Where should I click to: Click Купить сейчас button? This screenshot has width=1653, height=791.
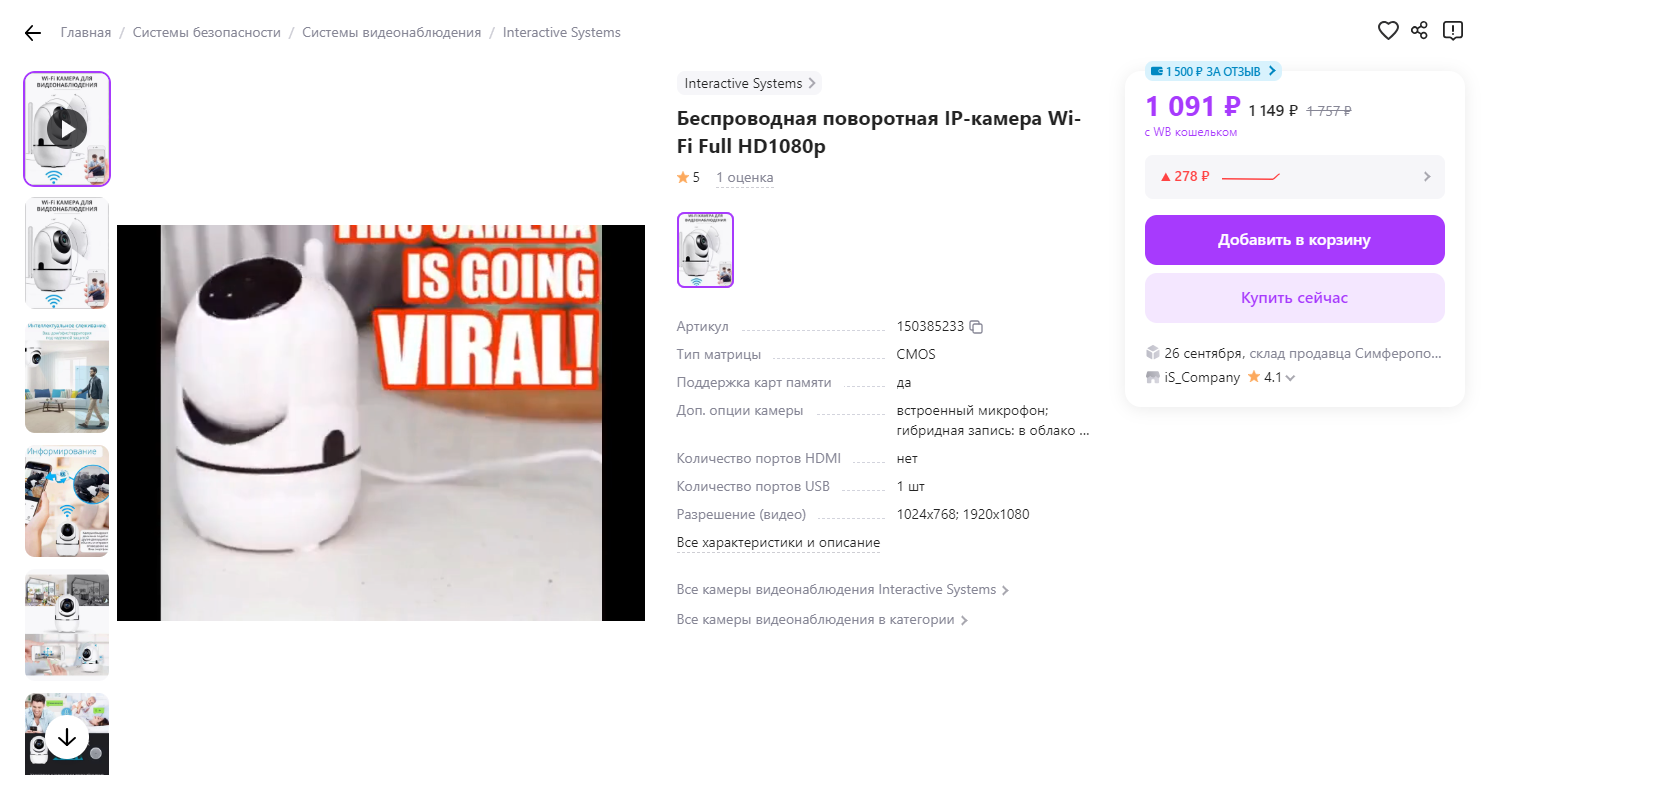click(x=1294, y=298)
